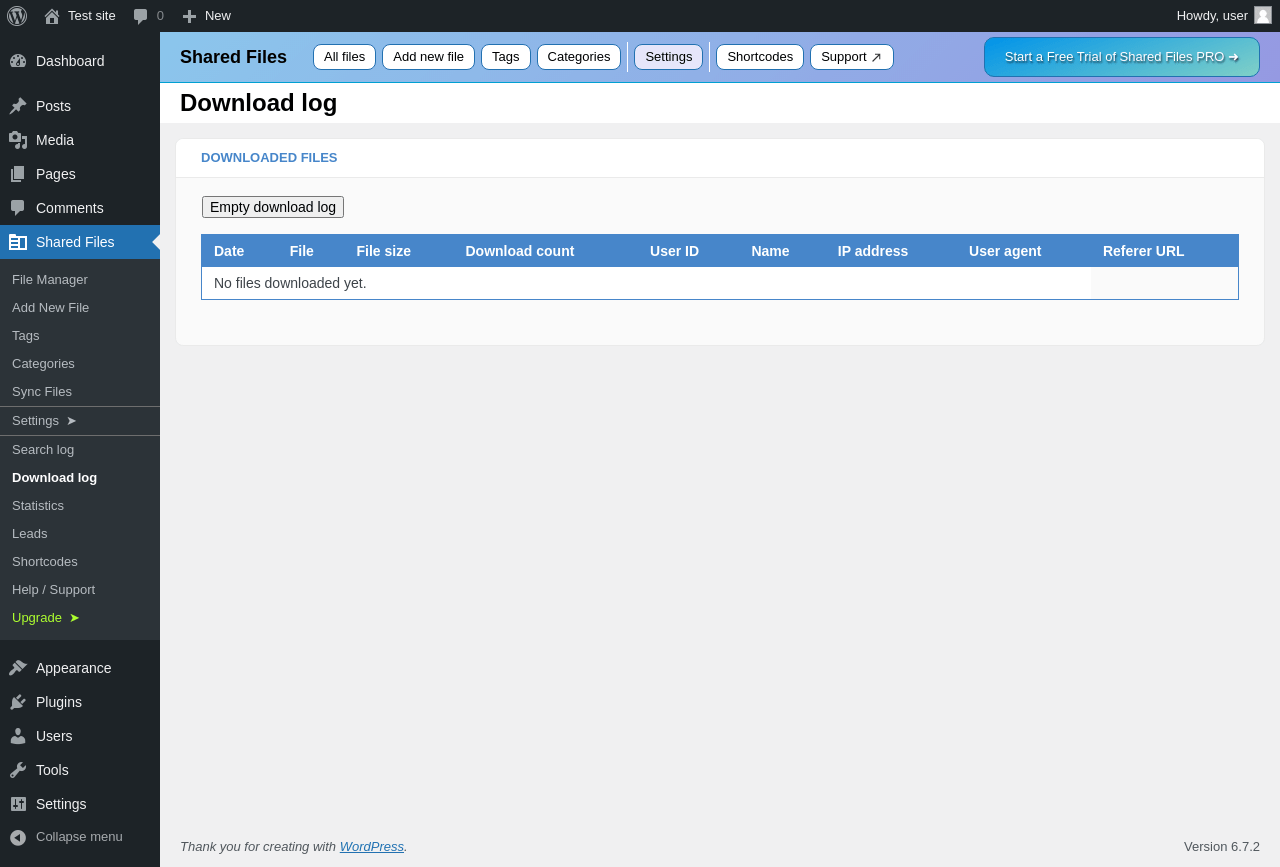Click the Plugins plug icon
Viewport: 1280px width, 867px height.
(18, 702)
